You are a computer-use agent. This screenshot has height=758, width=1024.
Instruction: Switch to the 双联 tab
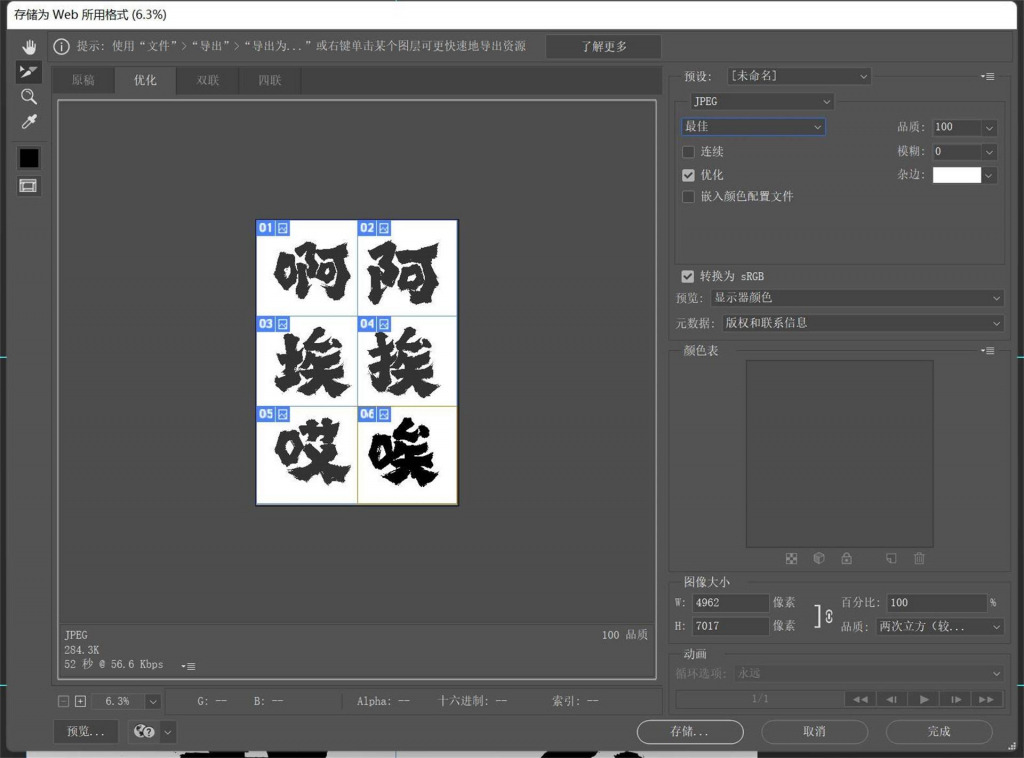coord(207,80)
